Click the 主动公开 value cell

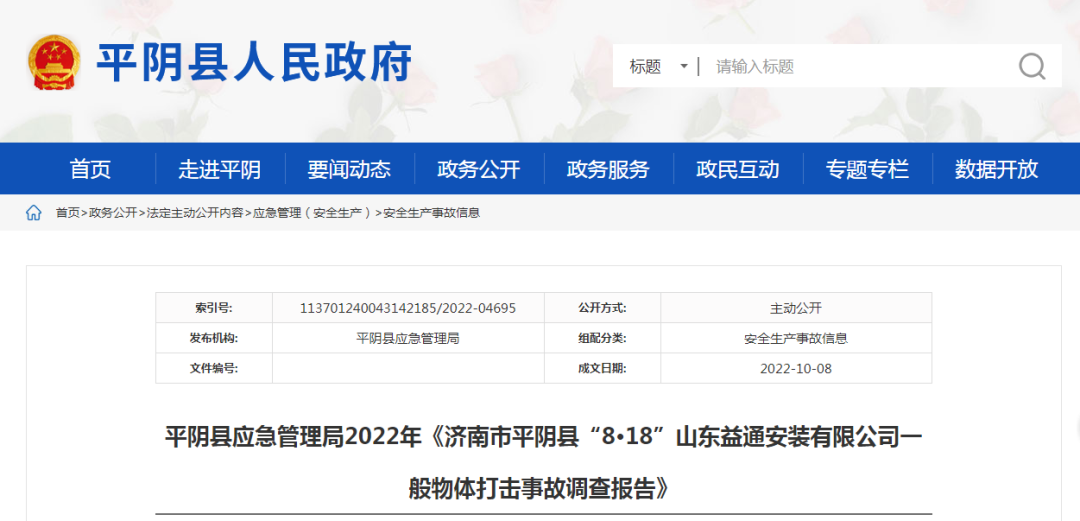coord(796,308)
